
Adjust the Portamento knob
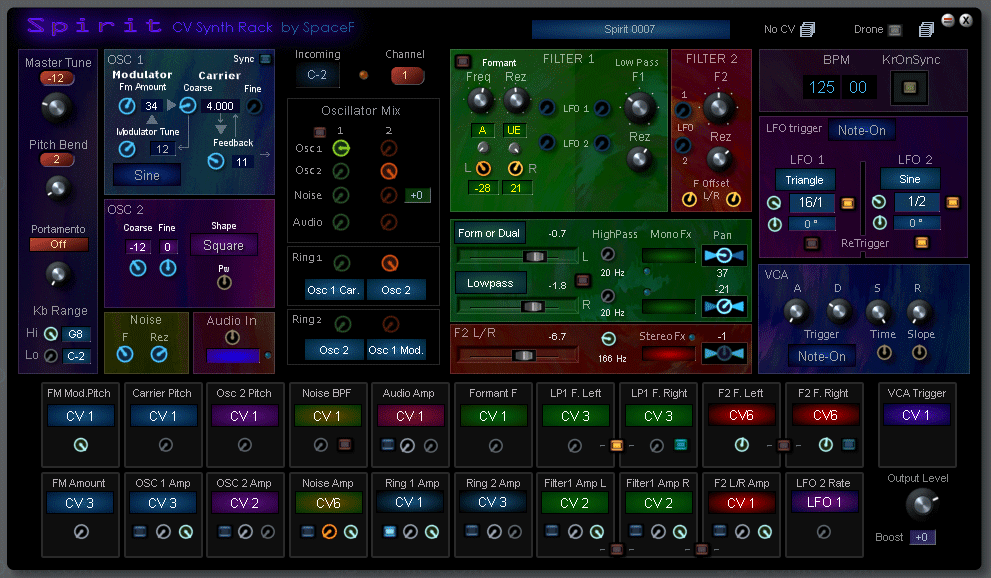pyautogui.click(x=58, y=274)
